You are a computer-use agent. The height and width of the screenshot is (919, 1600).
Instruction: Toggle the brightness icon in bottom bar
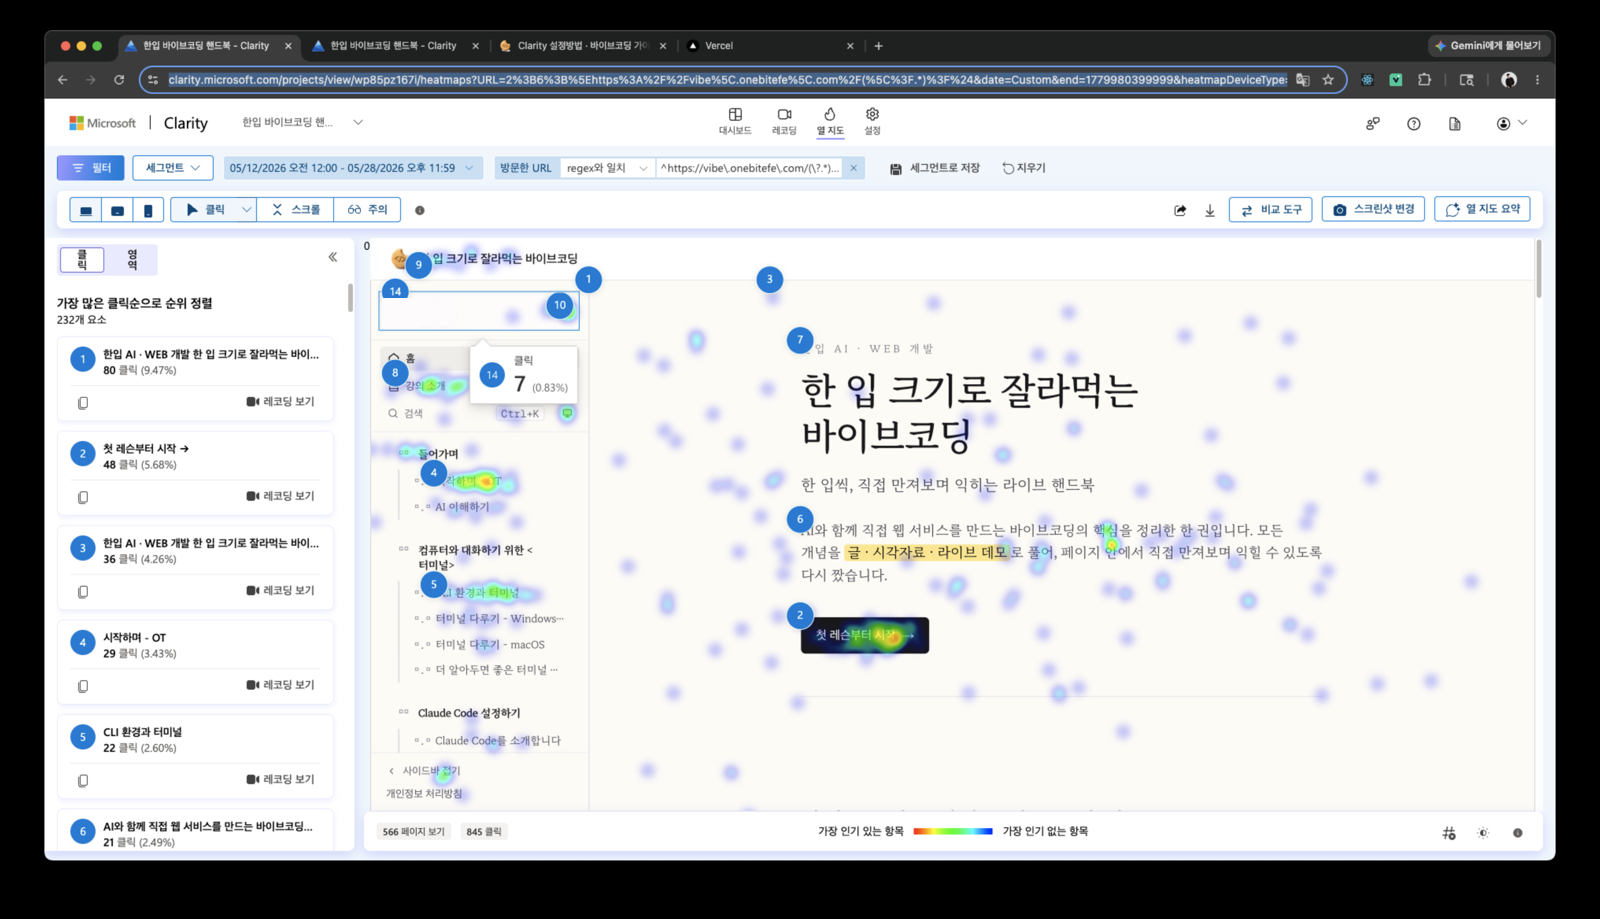click(1483, 833)
